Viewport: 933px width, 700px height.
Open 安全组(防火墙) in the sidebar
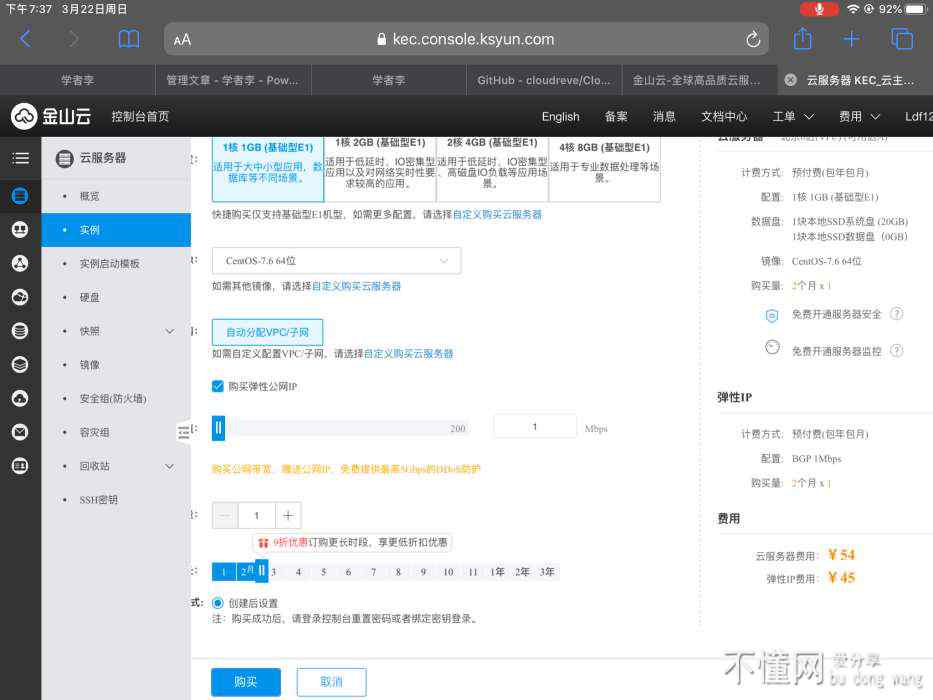(x=113, y=399)
